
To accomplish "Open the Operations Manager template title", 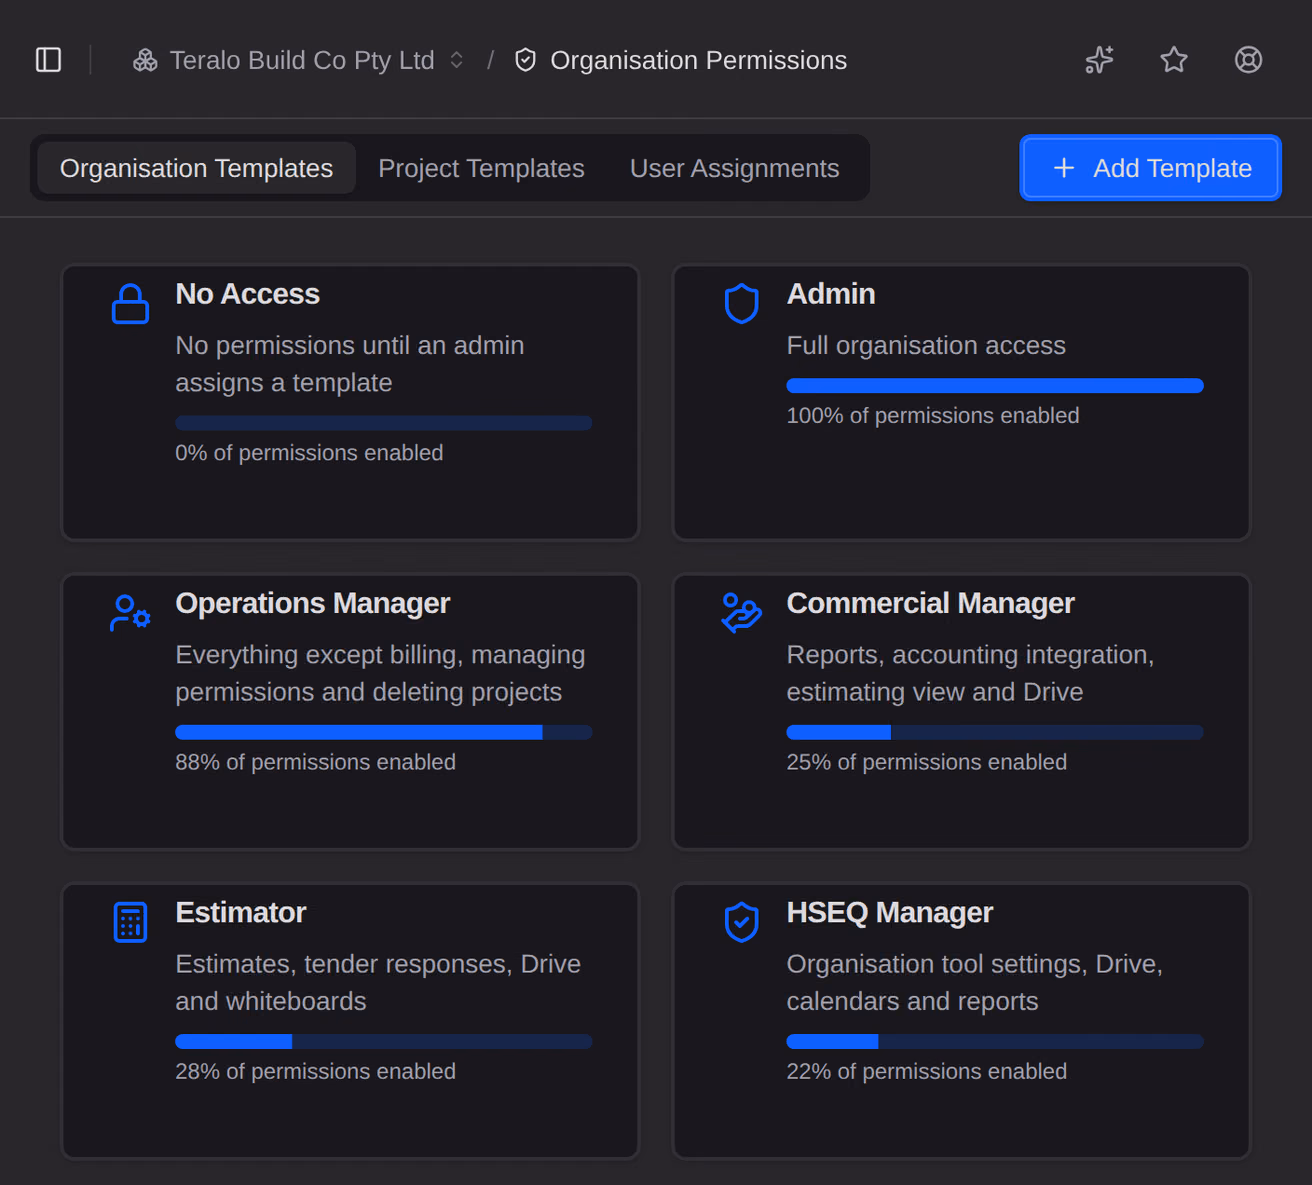I will pyautogui.click(x=312, y=603).
